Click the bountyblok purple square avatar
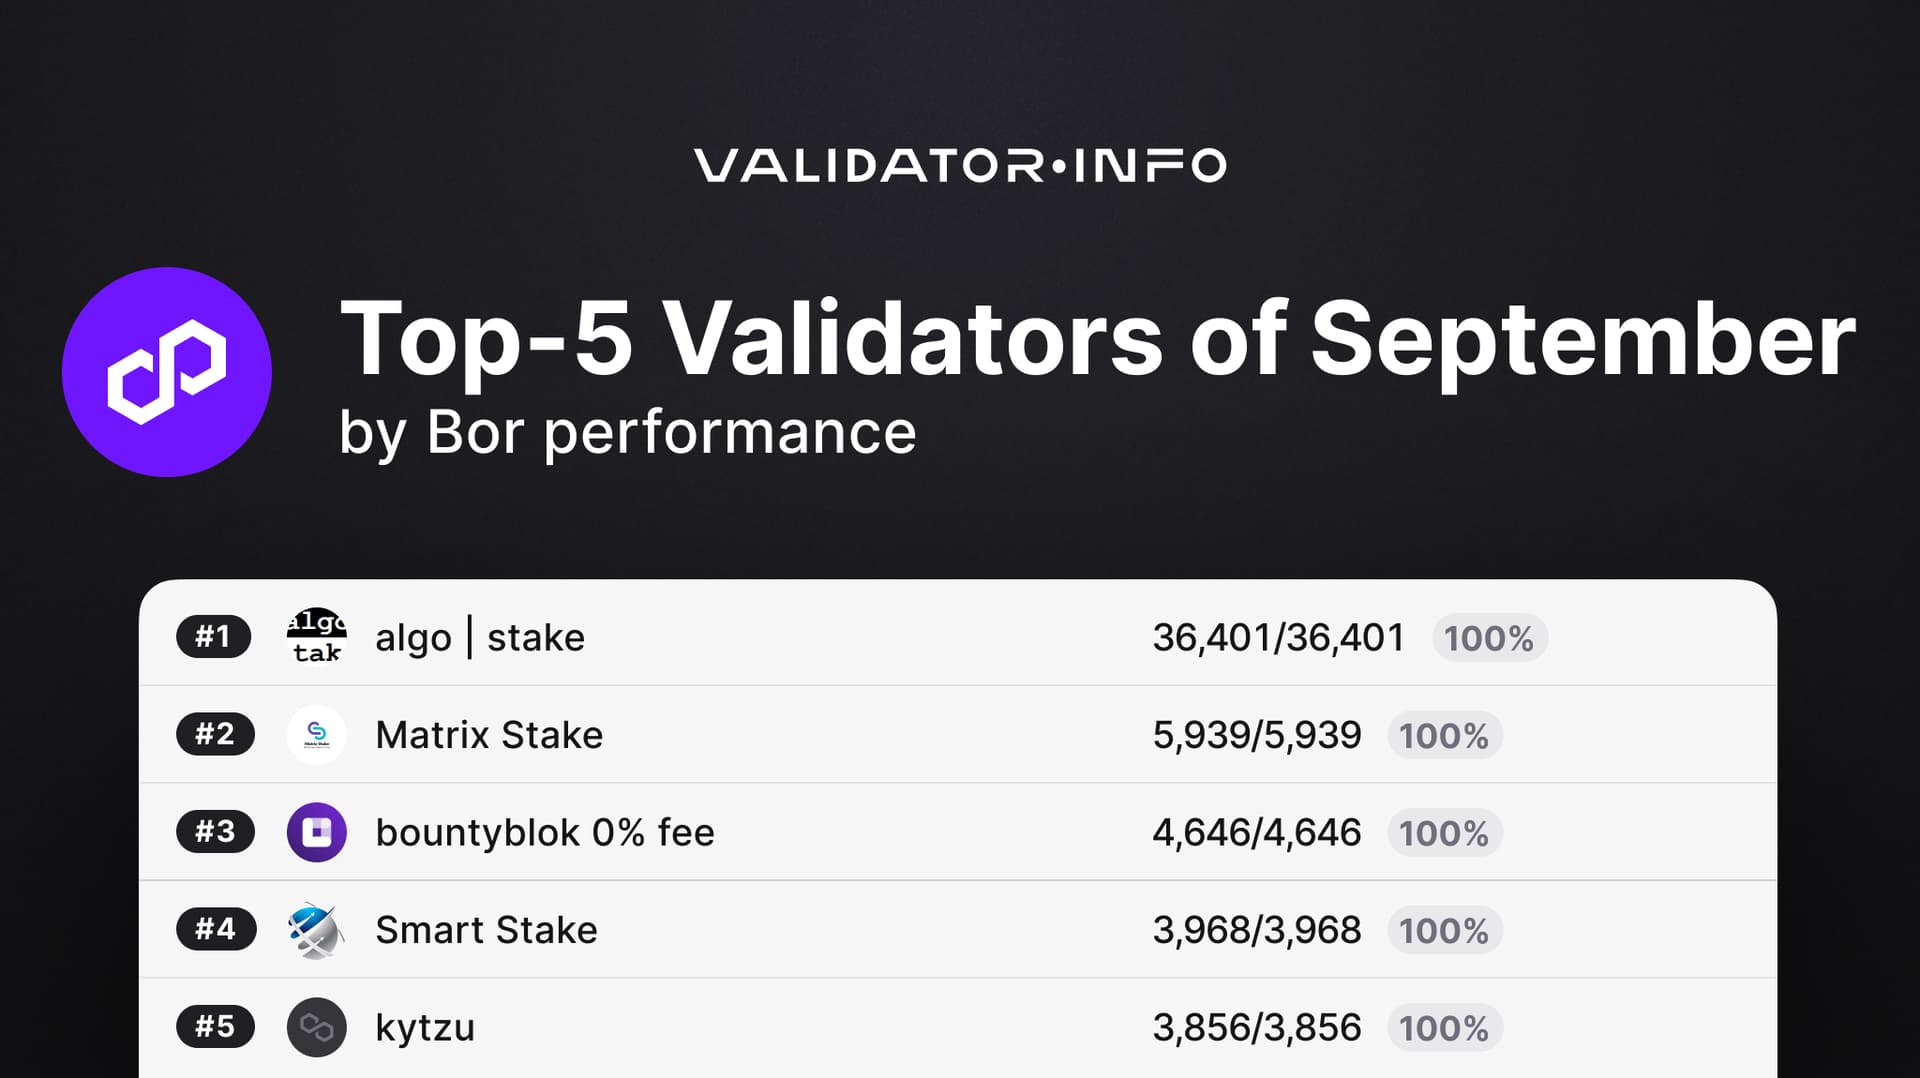This screenshot has height=1078, width=1920. [x=316, y=832]
